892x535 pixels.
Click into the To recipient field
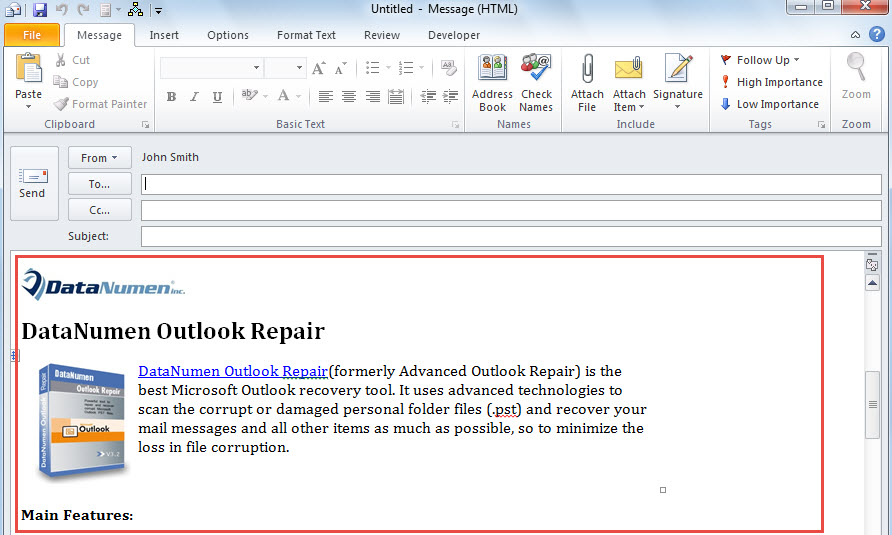(511, 184)
